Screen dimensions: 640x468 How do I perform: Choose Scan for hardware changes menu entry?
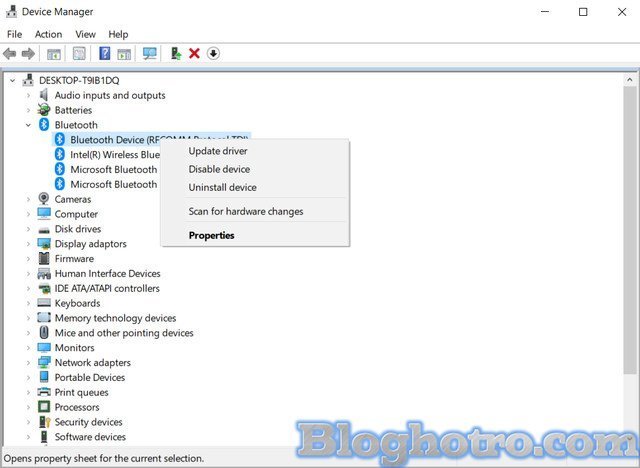(x=255, y=211)
